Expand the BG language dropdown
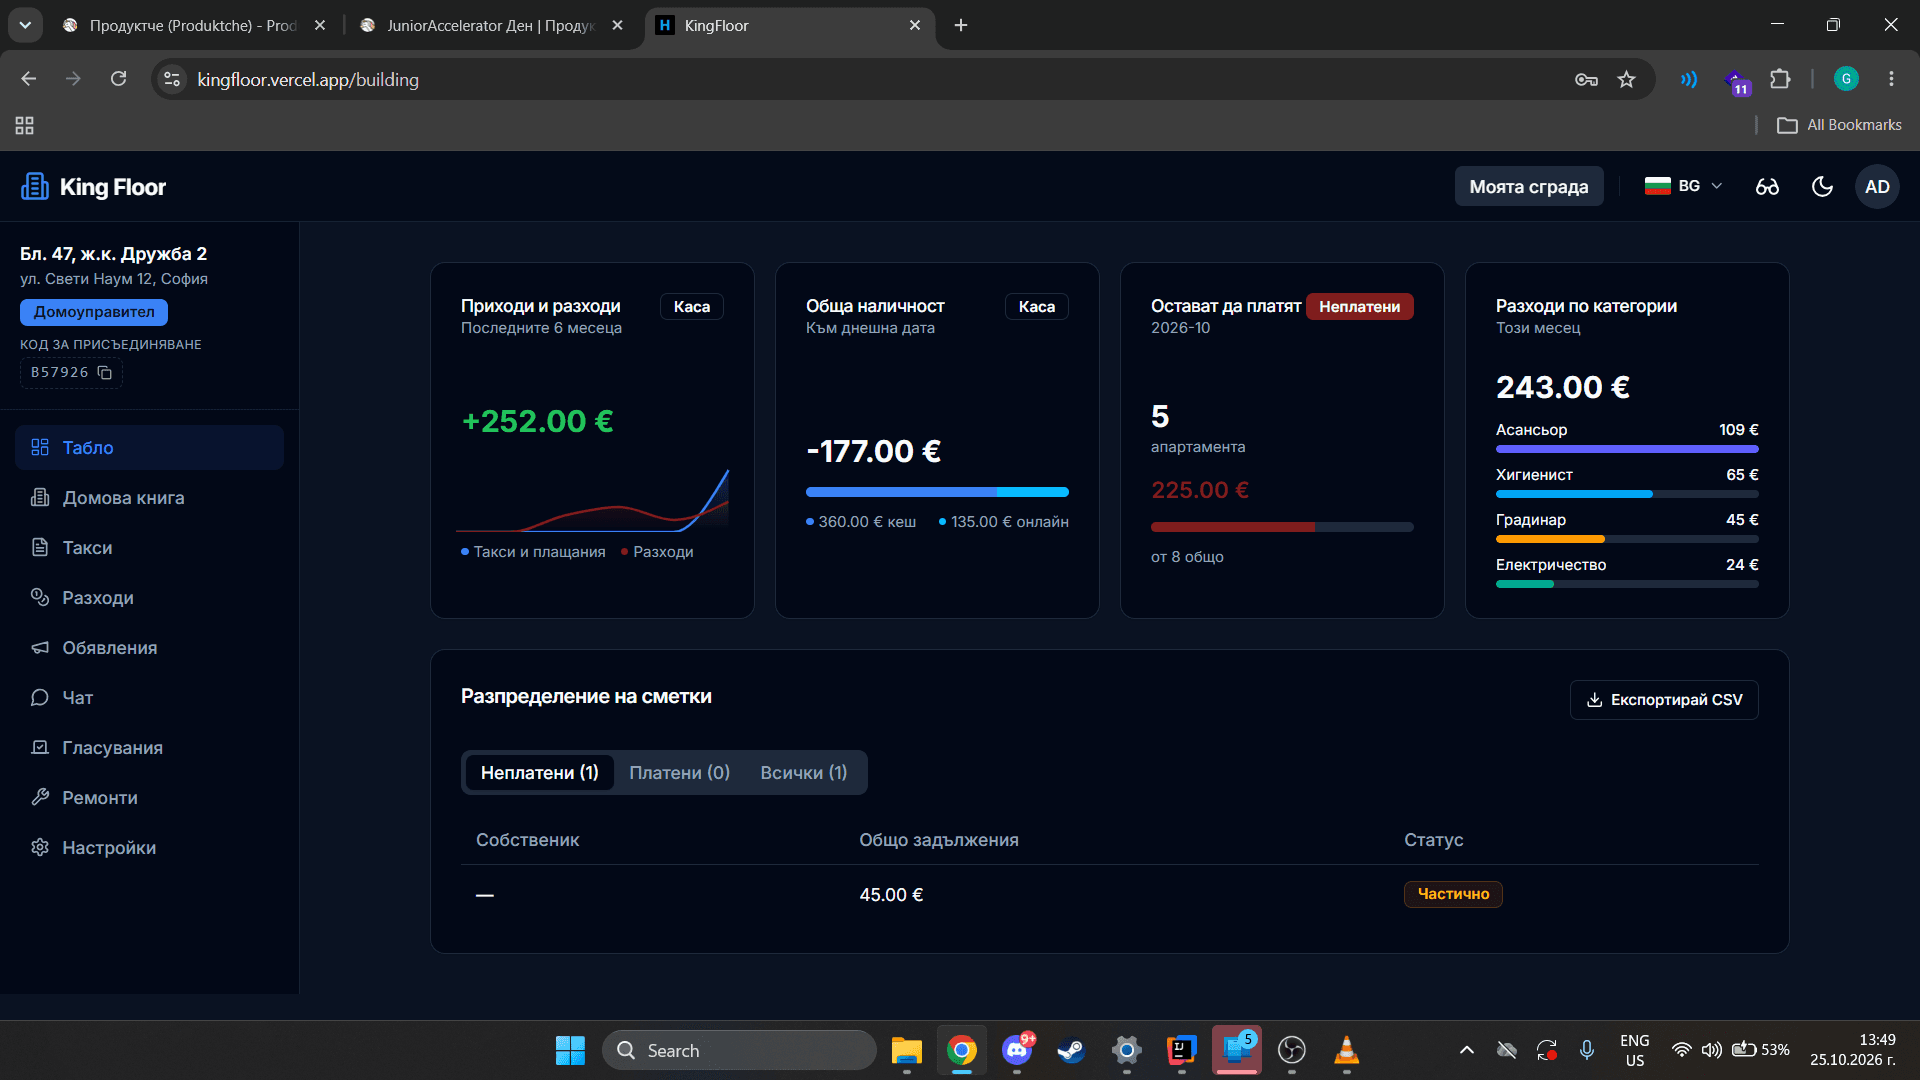 click(x=1684, y=187)
